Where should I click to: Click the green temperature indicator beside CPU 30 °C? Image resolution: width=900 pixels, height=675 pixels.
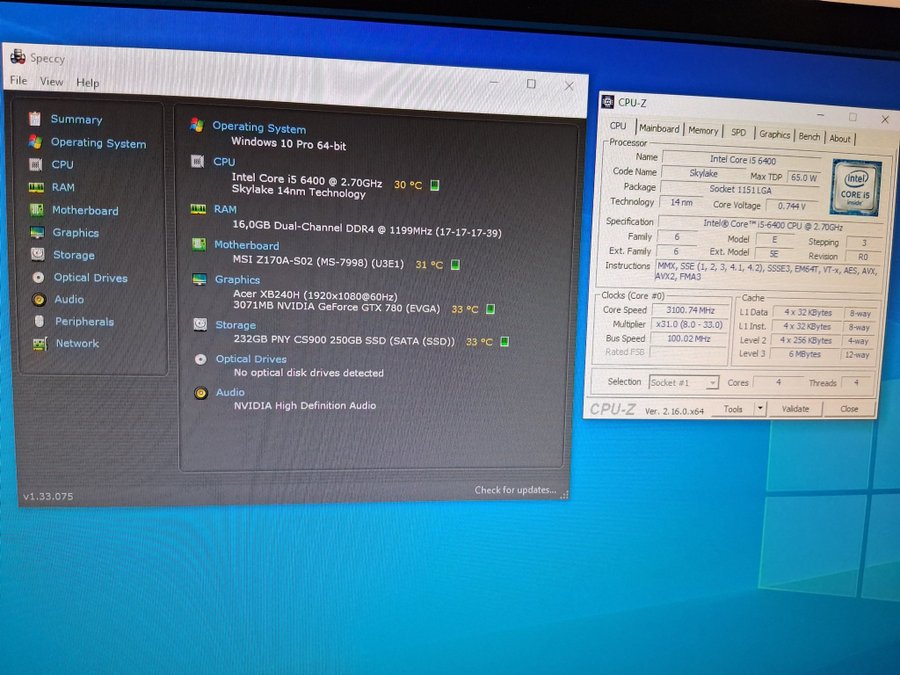(x=435, y=185)
